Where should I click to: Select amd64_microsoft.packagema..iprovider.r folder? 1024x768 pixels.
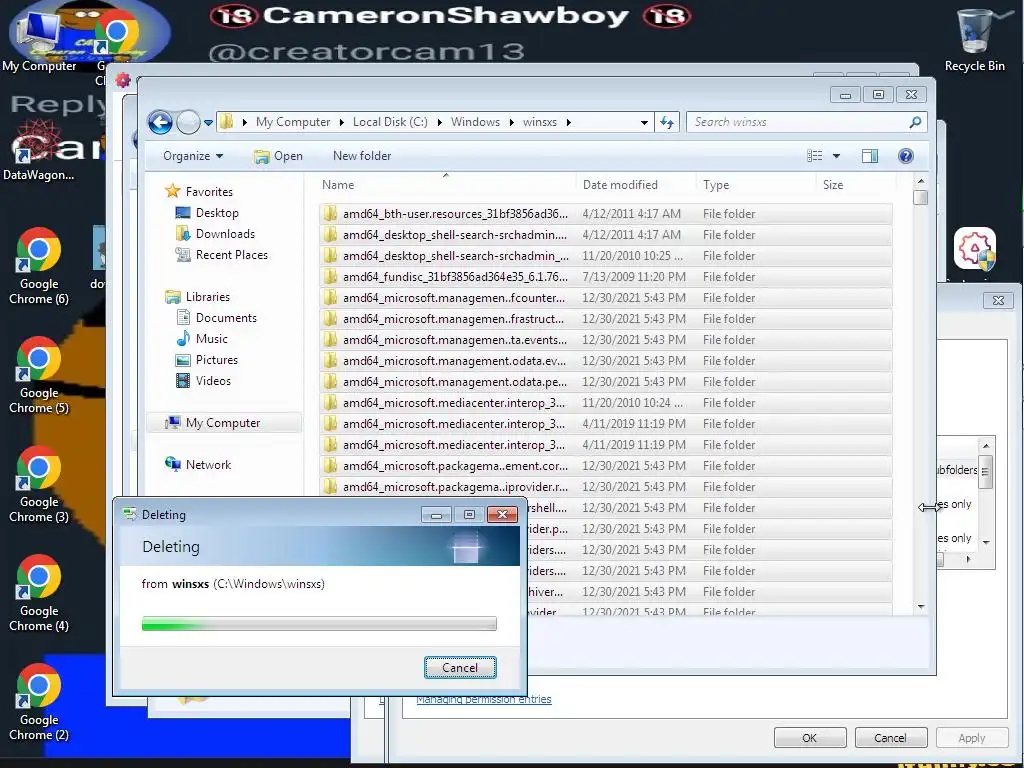(x=605, y=487)
